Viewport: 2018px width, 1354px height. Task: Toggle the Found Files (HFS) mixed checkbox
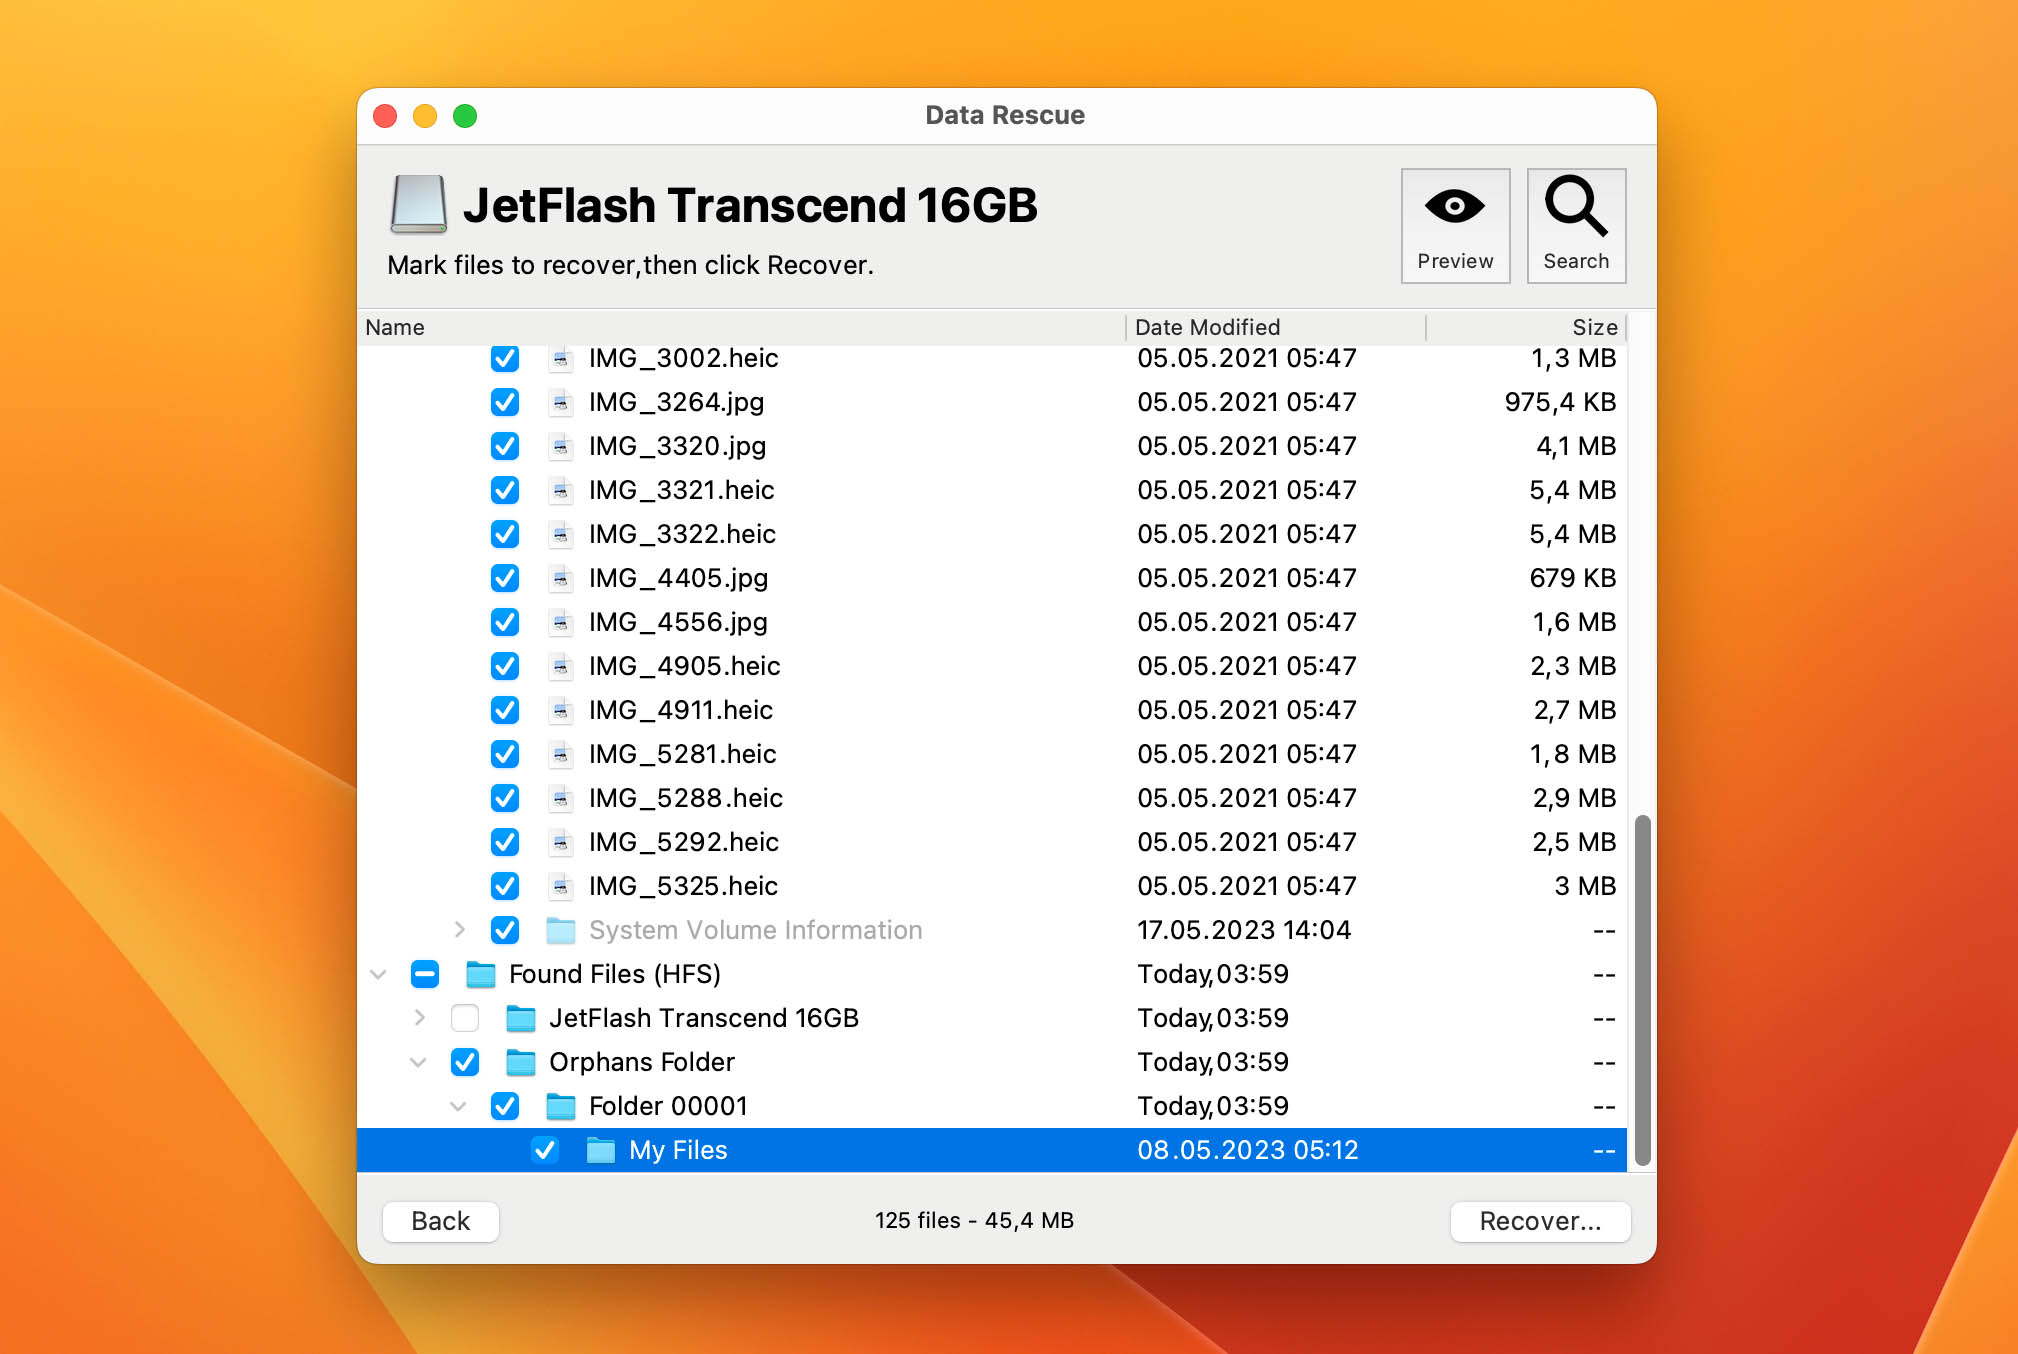pos(425,974)
